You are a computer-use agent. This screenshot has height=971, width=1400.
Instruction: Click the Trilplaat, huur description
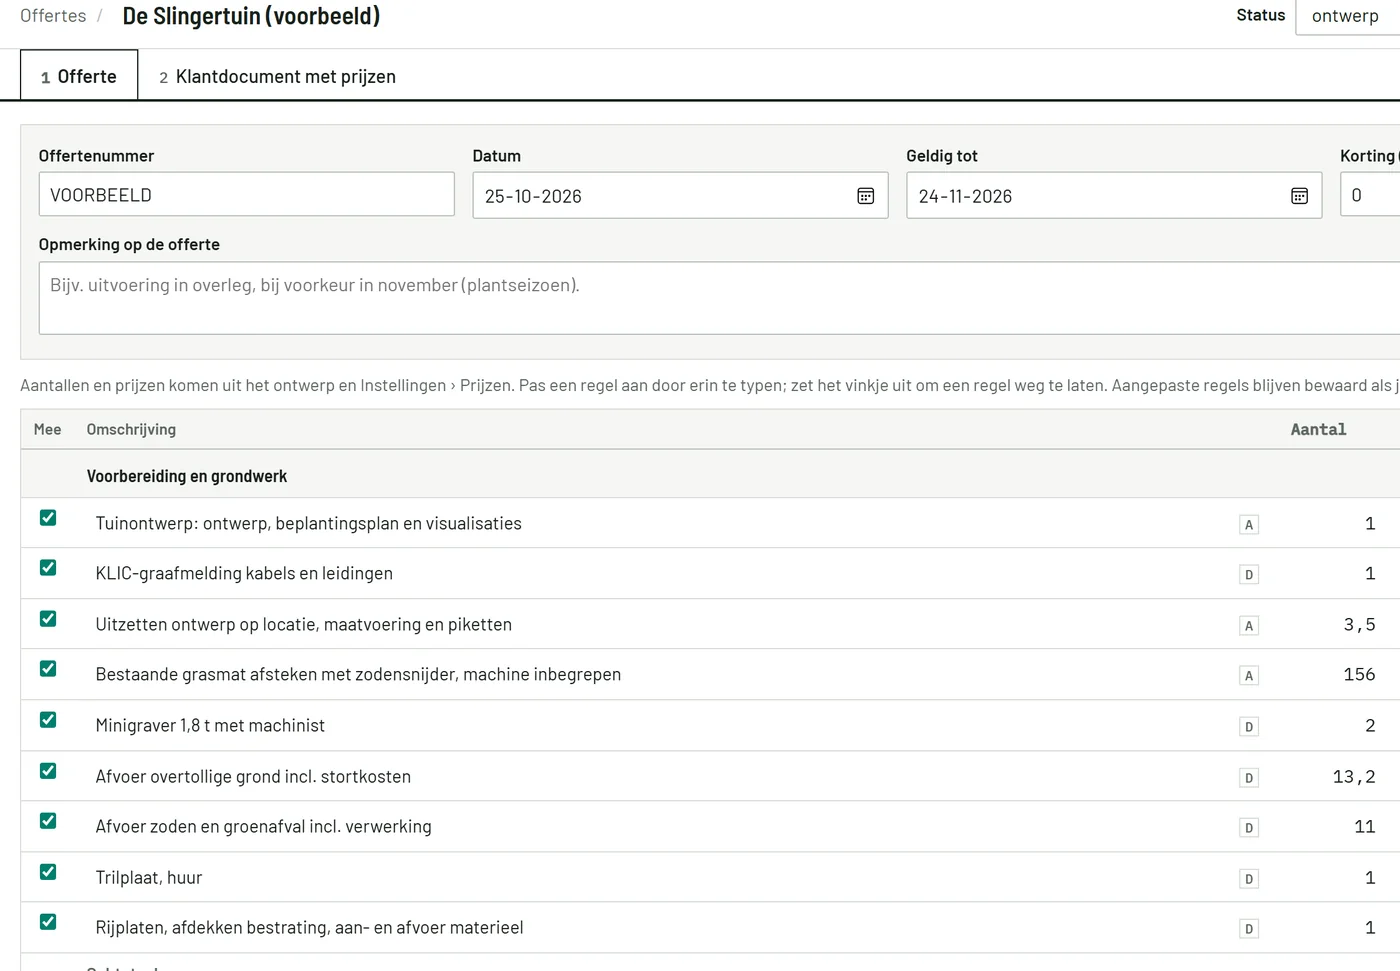tap(149, 878)
